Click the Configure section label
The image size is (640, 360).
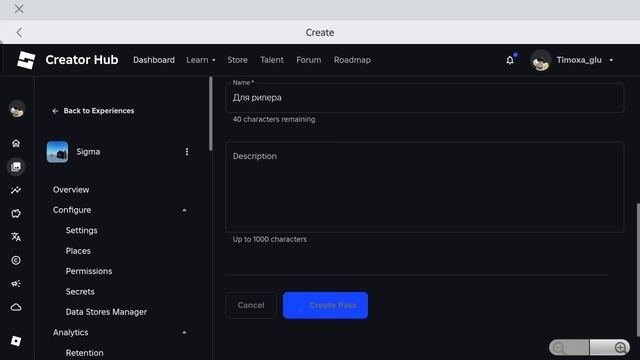(72, 210)
